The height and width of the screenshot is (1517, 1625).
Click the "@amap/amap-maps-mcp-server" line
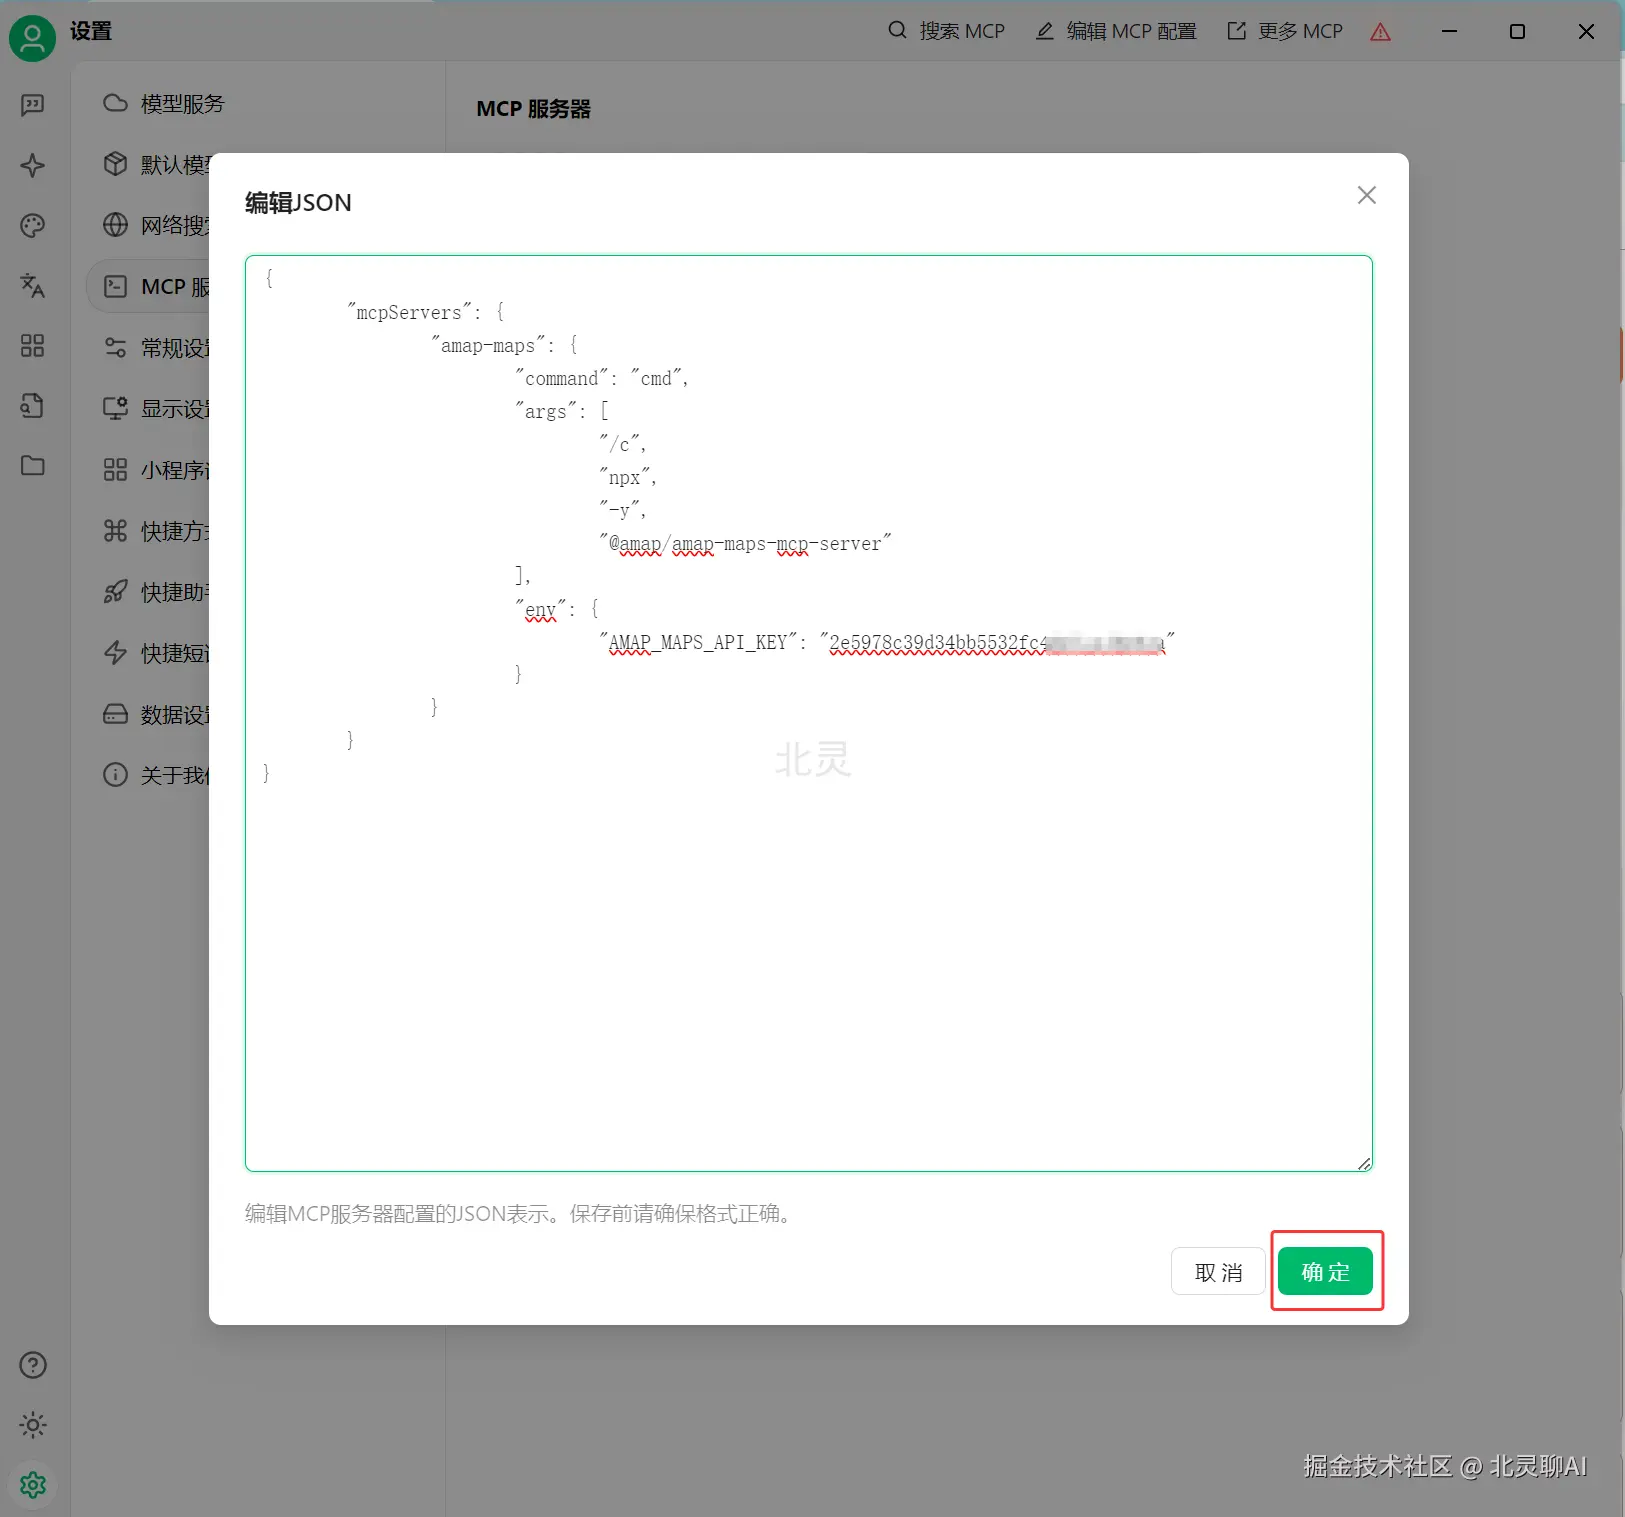pos(744,543)
